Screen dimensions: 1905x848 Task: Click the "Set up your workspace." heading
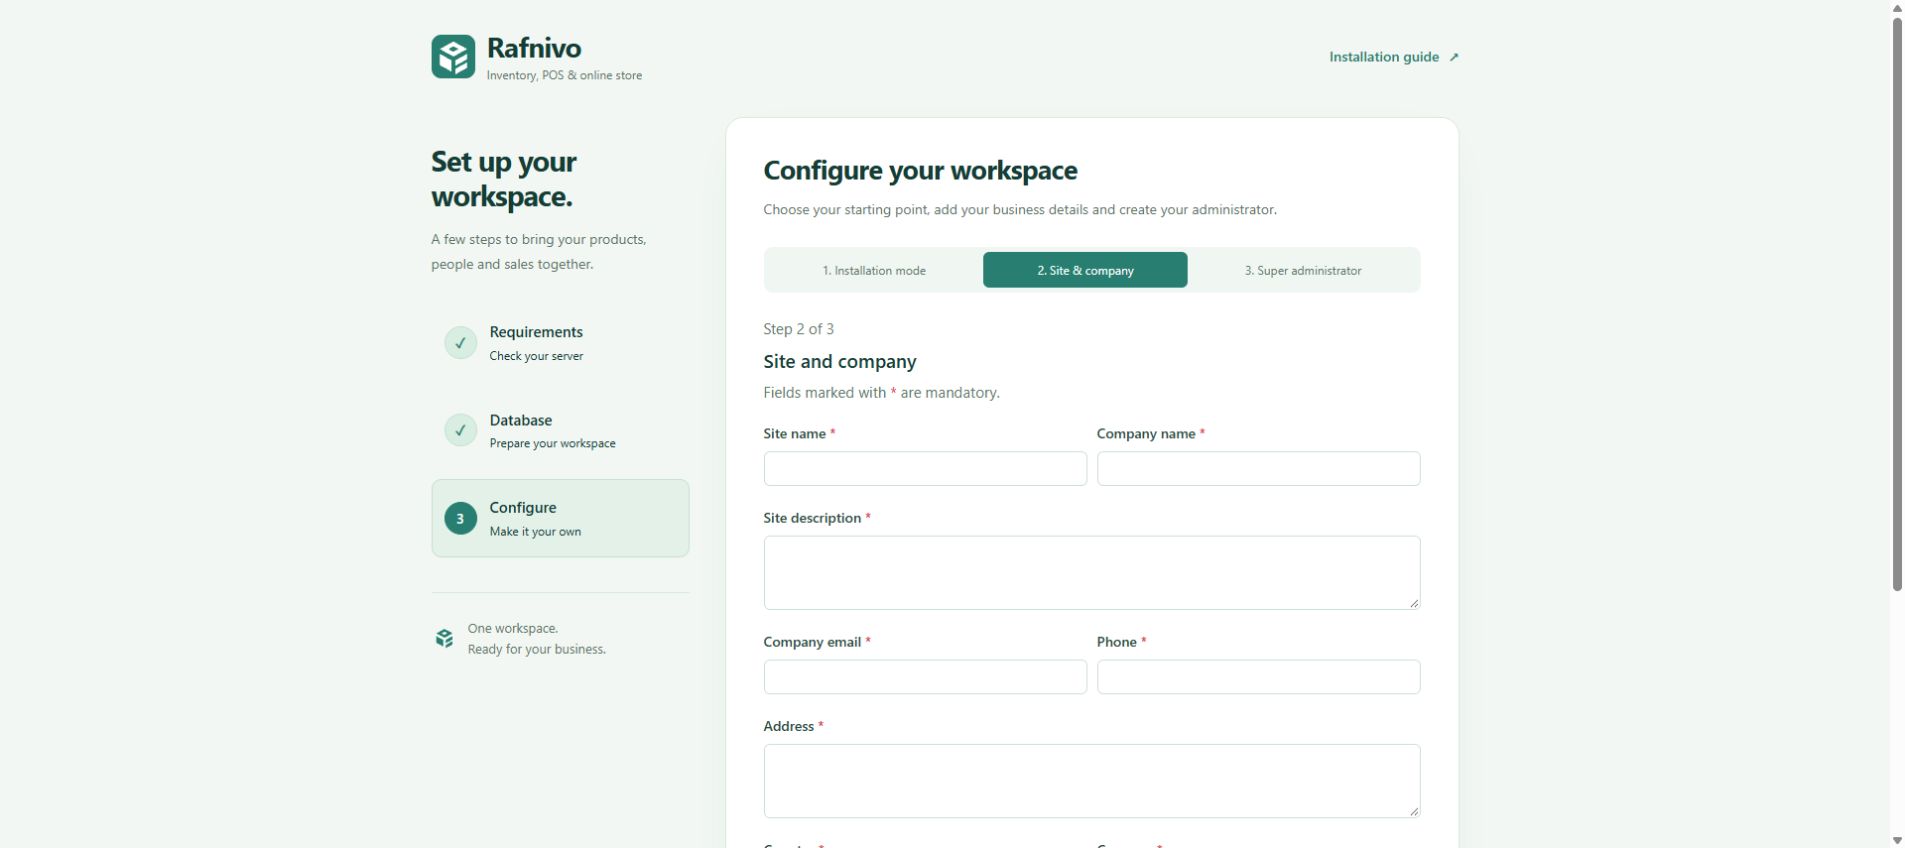point(504,179)
